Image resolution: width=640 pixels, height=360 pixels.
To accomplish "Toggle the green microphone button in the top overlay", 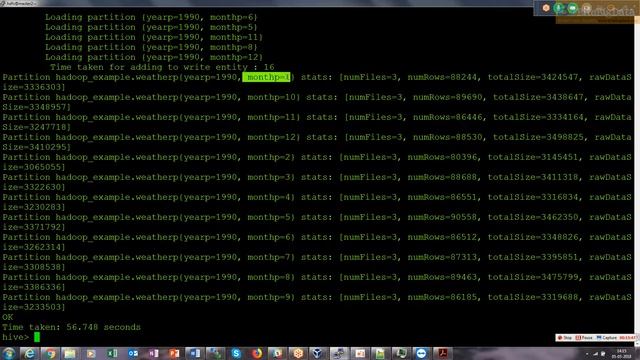I will 559,8.
